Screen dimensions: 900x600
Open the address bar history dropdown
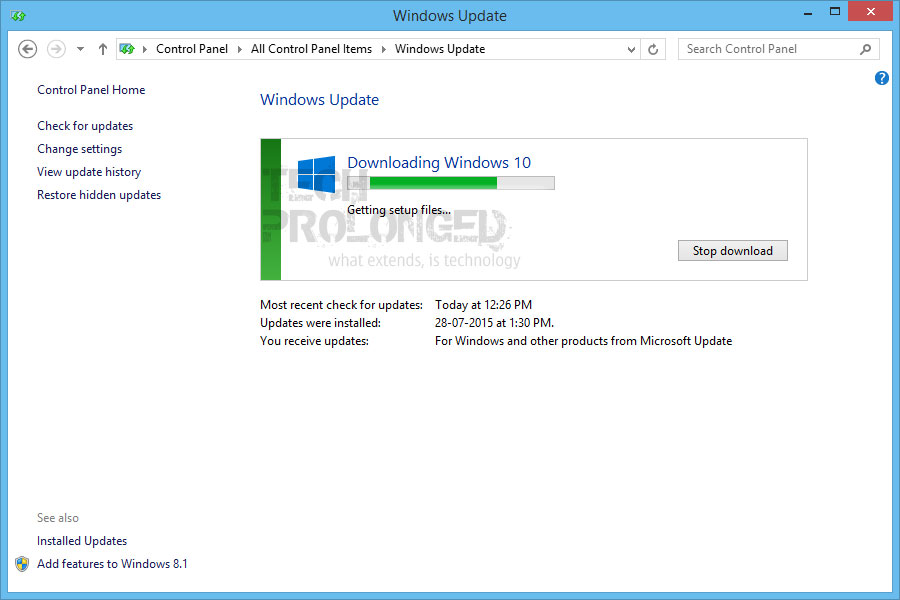pyautogui.click(x=631, y=49)
